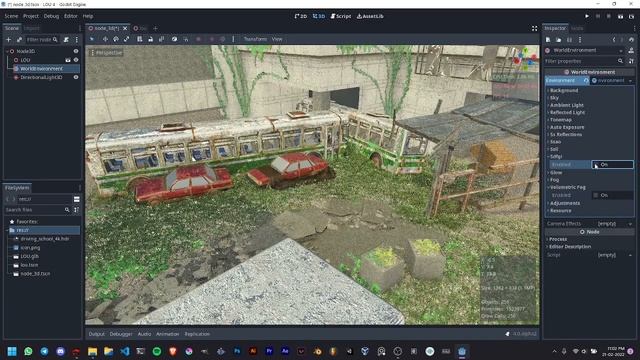Expand the Adjustments section
The height and width of the screenshot is (360, 640).
pos(564,203)
